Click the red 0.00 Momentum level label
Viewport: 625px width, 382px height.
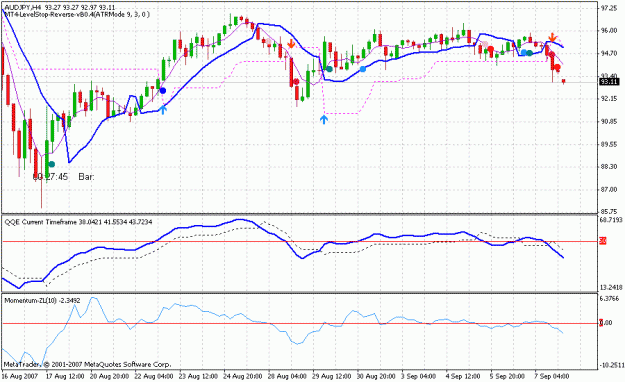click(606, 323)
